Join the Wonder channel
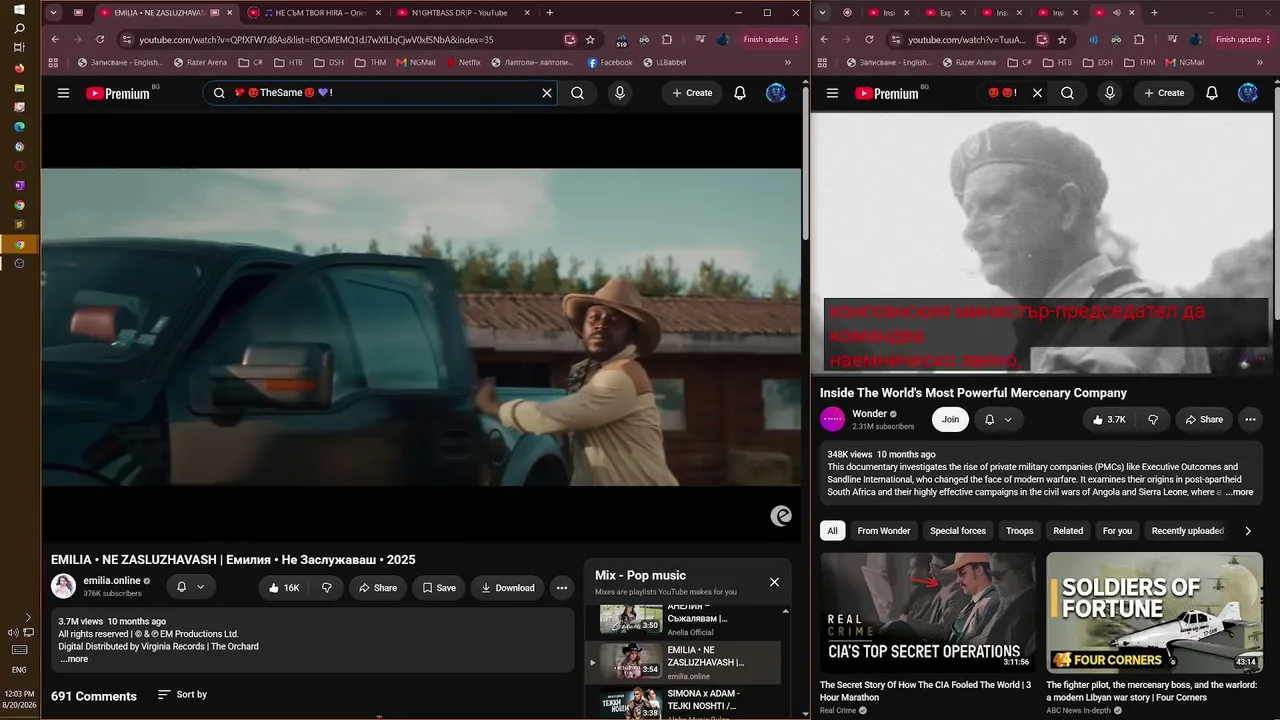Image resolution: width=1280 pixels, height=720 pixels. pos(950,419)
